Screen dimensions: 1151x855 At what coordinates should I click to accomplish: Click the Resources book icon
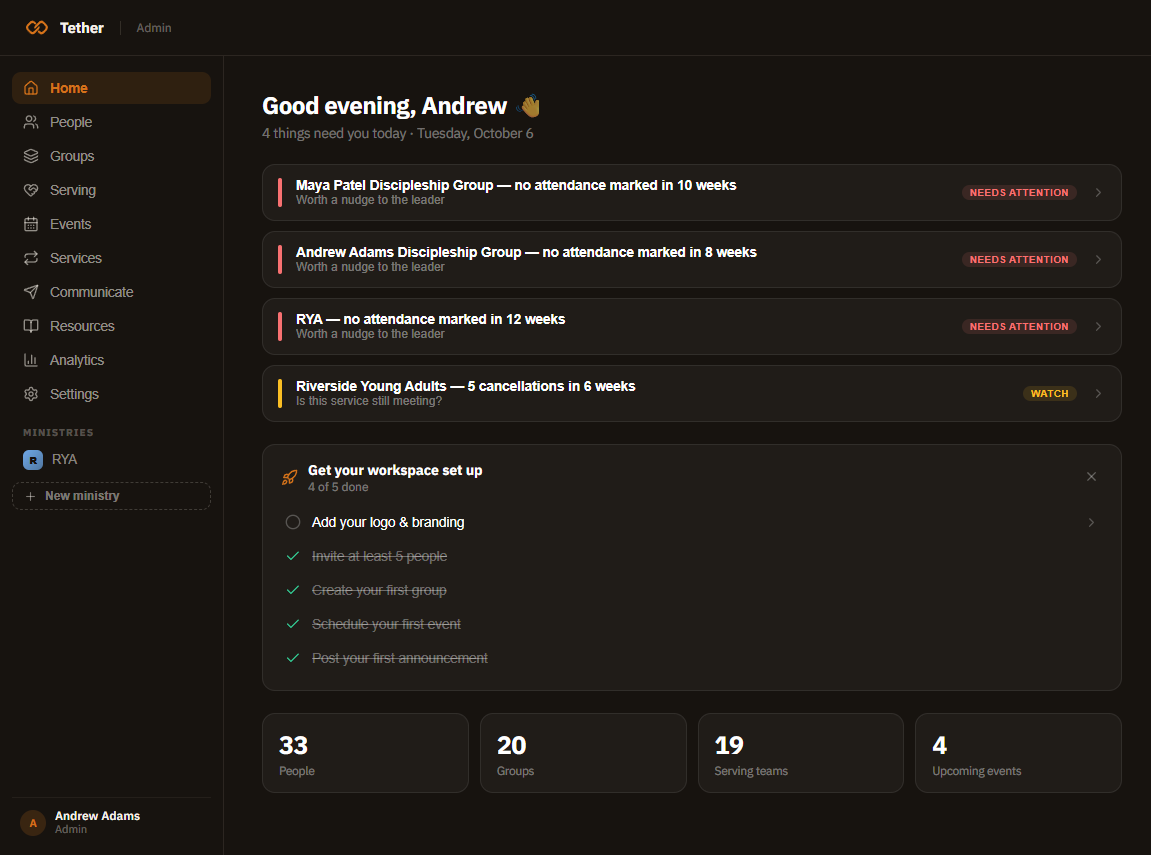31,326
